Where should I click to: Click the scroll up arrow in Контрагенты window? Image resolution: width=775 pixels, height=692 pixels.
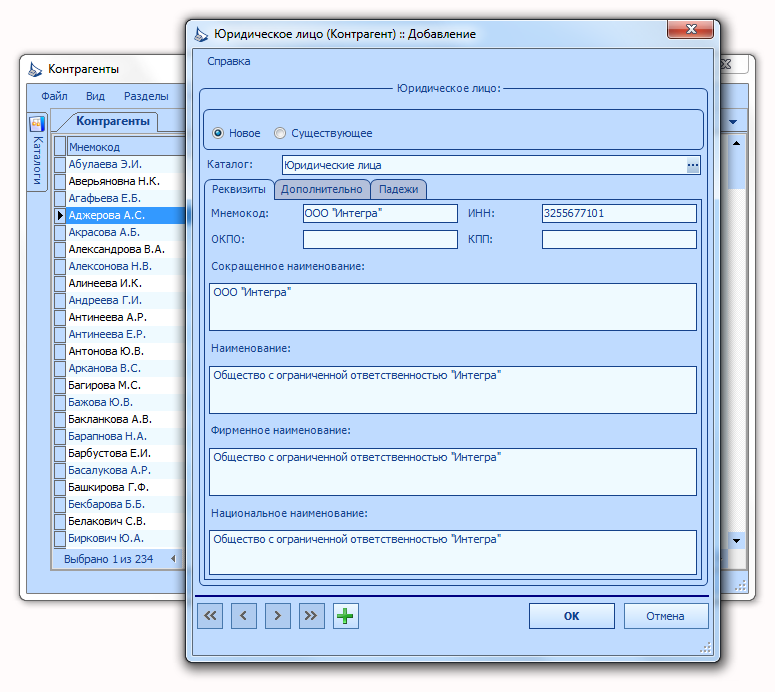coord(736,143)
